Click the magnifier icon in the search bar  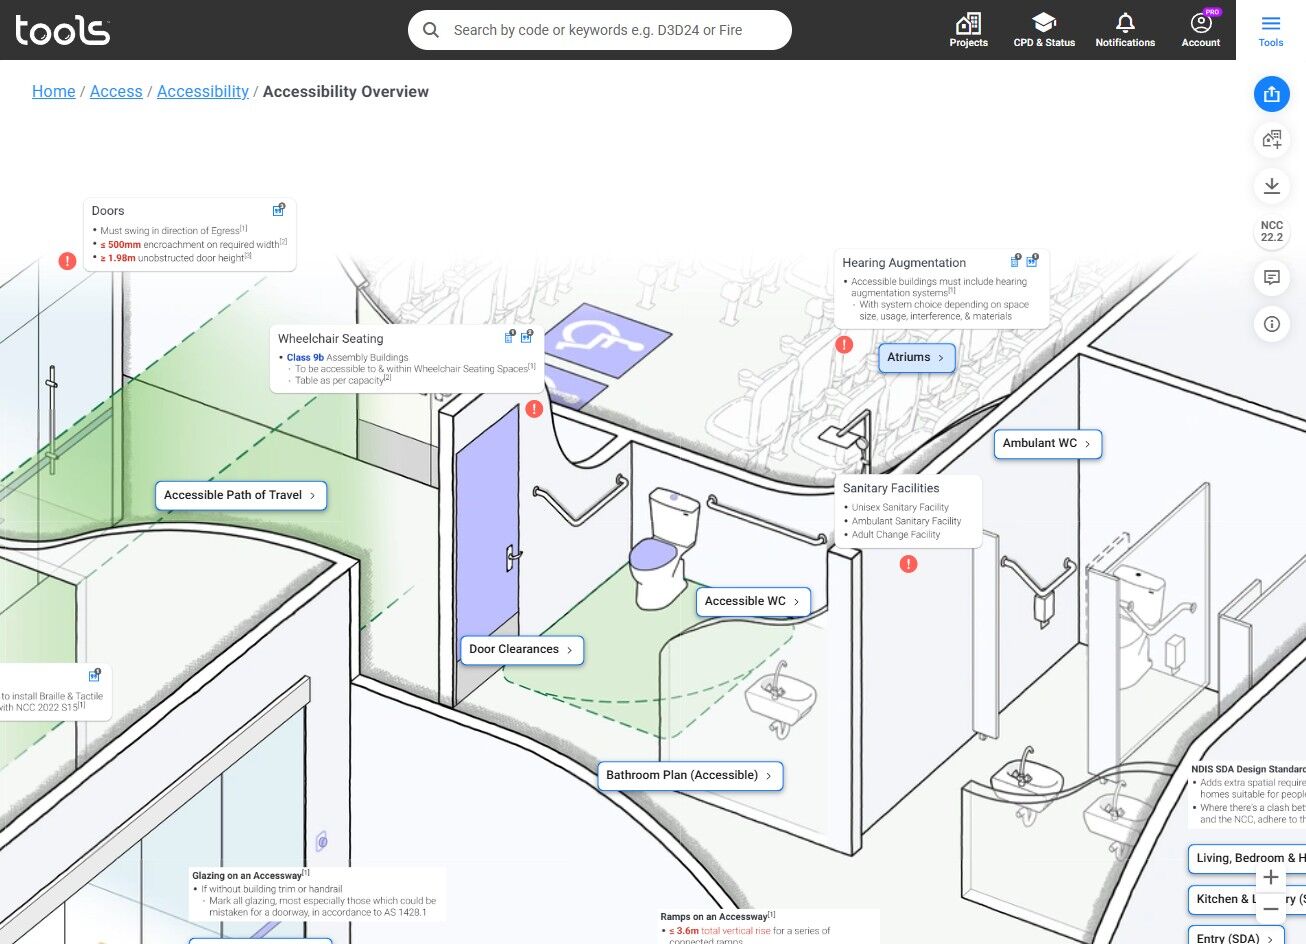coord(431,30)
